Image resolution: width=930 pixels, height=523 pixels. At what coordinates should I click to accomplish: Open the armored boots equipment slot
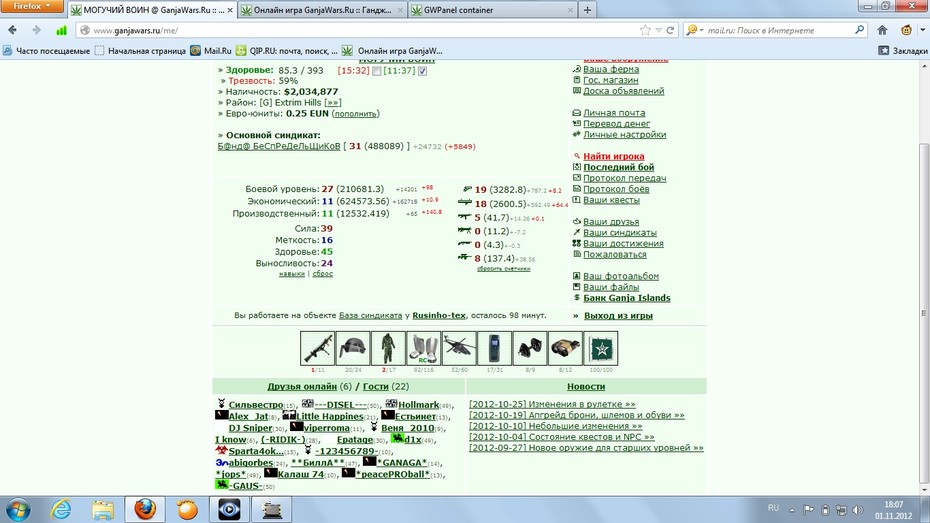(x=423, y=348)
